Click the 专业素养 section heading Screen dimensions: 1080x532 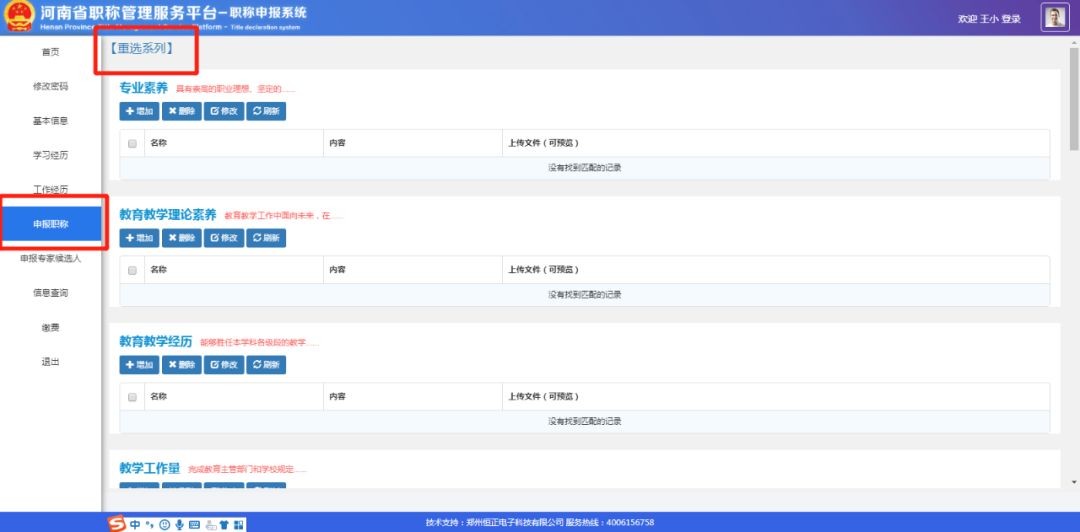143,88
